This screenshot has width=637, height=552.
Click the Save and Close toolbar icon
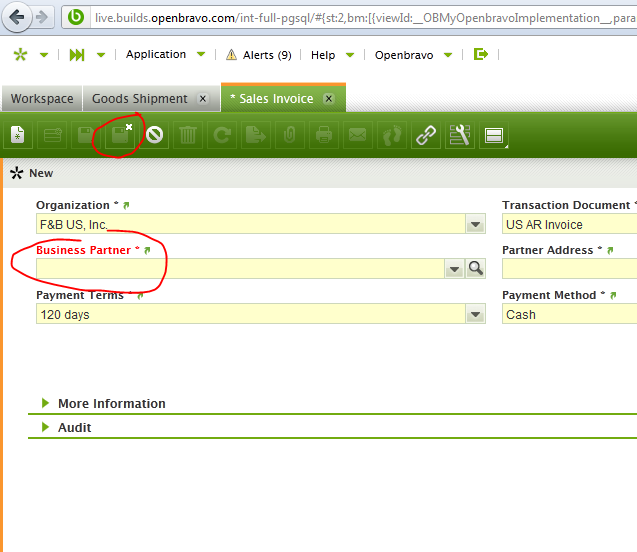[x=120, y=135]
